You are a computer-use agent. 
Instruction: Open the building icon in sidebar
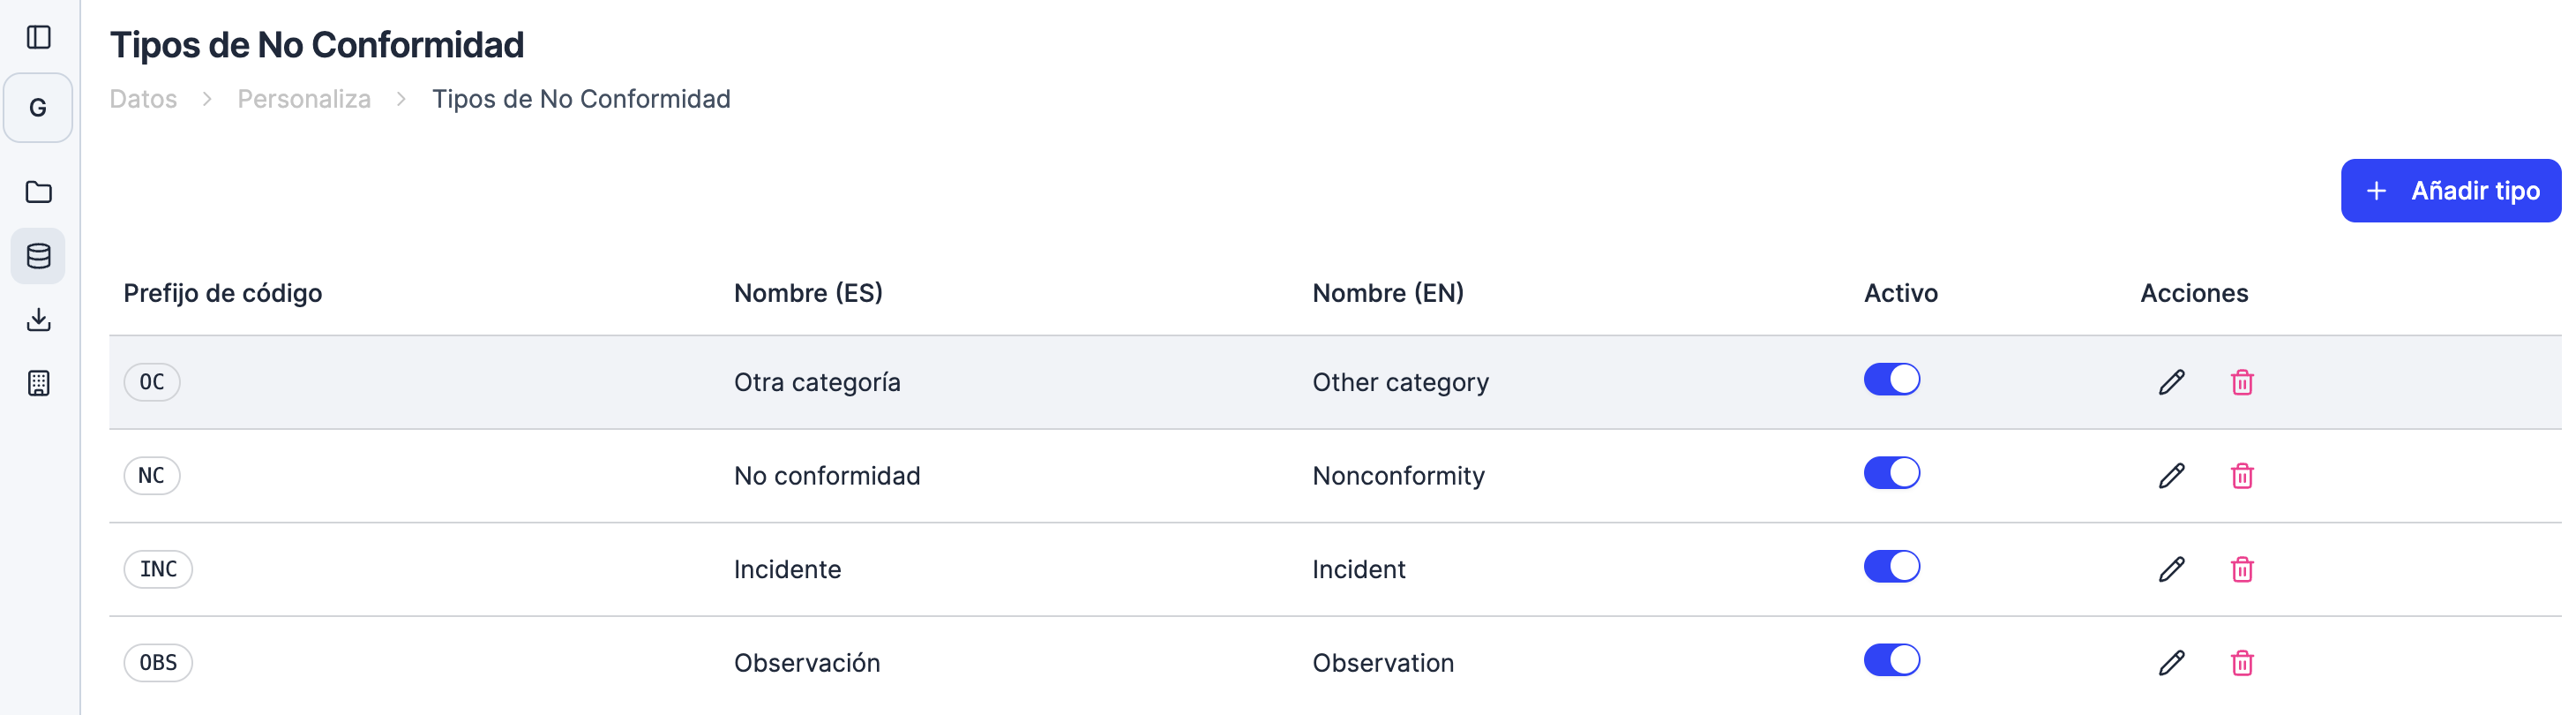pos(39,383)
